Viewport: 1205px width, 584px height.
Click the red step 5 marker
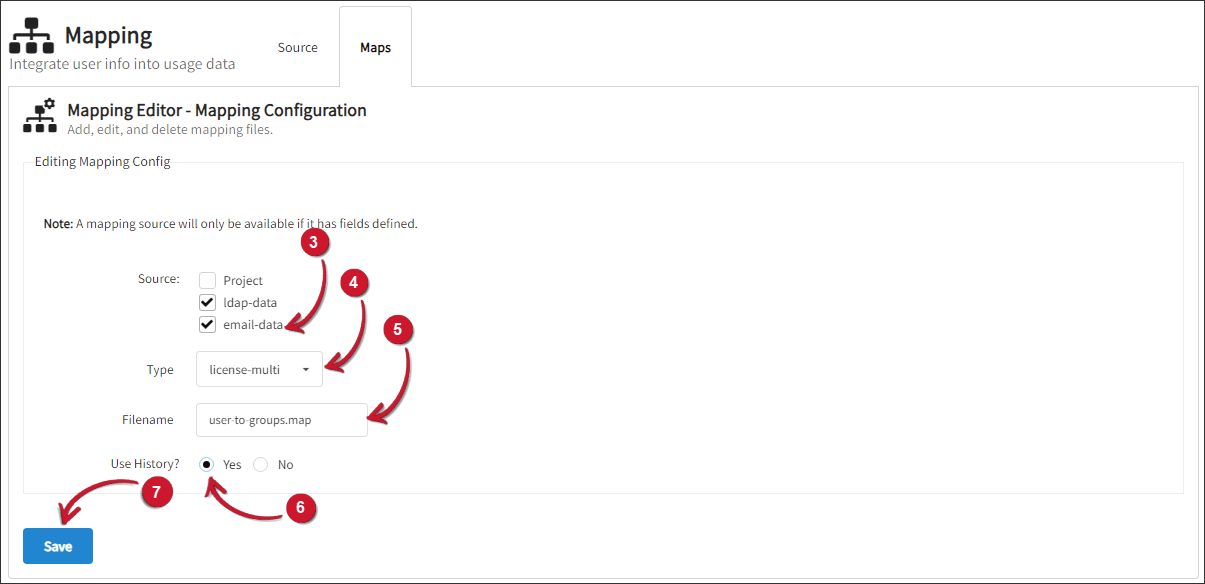click(x=397, y=330)
